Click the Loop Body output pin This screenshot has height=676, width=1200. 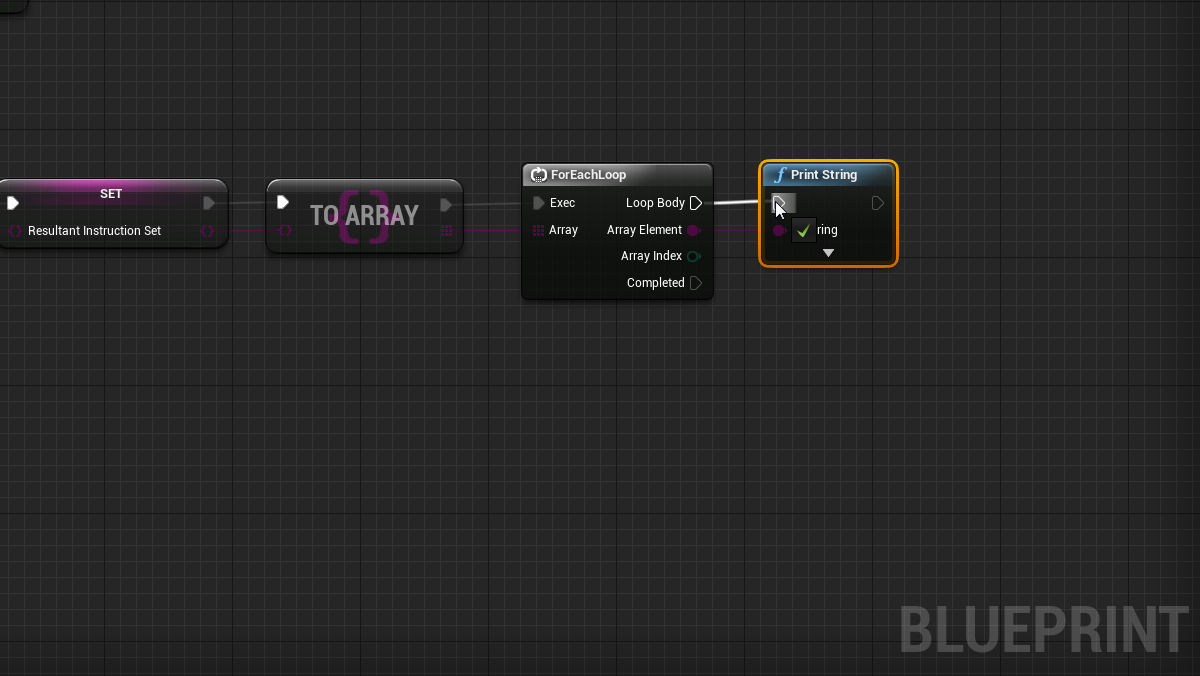696,203
